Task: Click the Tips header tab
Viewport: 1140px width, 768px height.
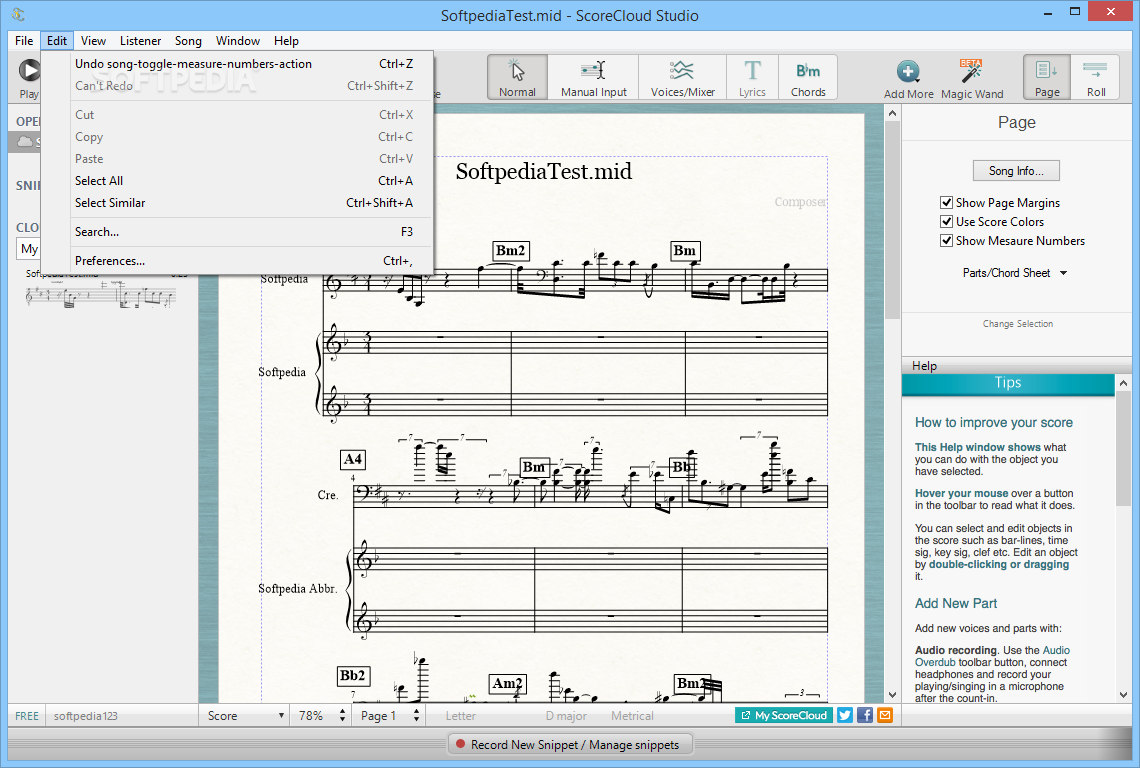Action: 1008,383
